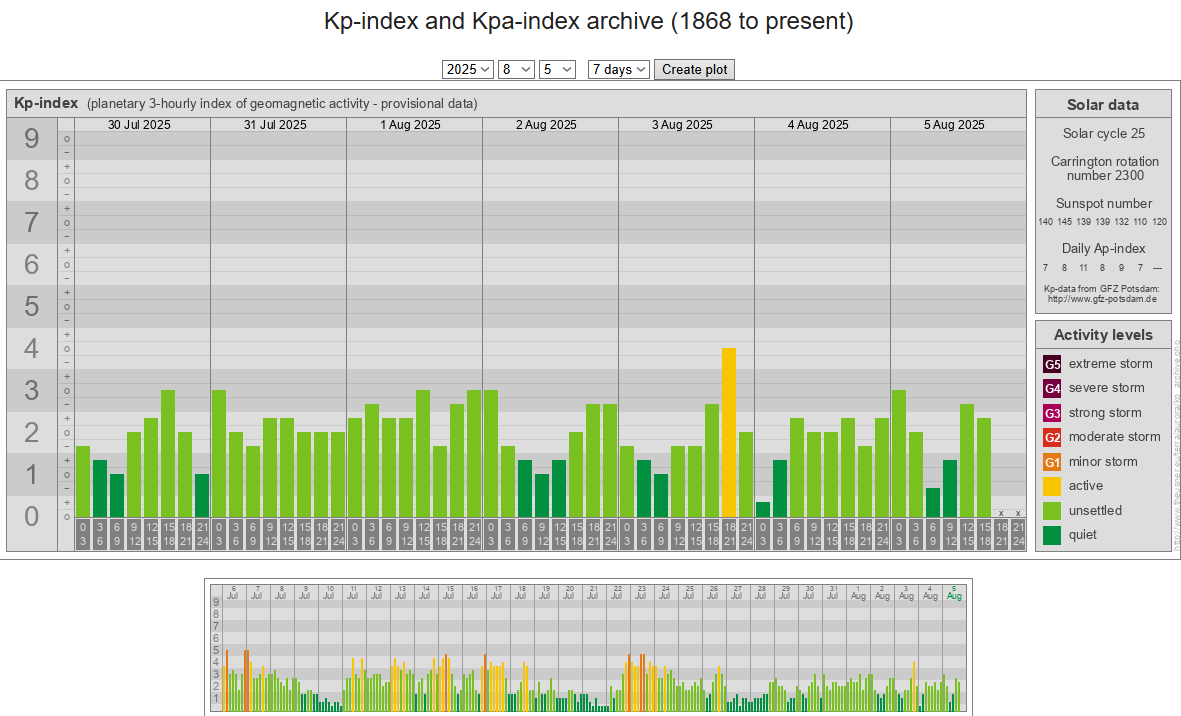Viewport: 1181px width, 716px height.
Task: Open the month dropdown showing 8
Action: tap(516, 69)
